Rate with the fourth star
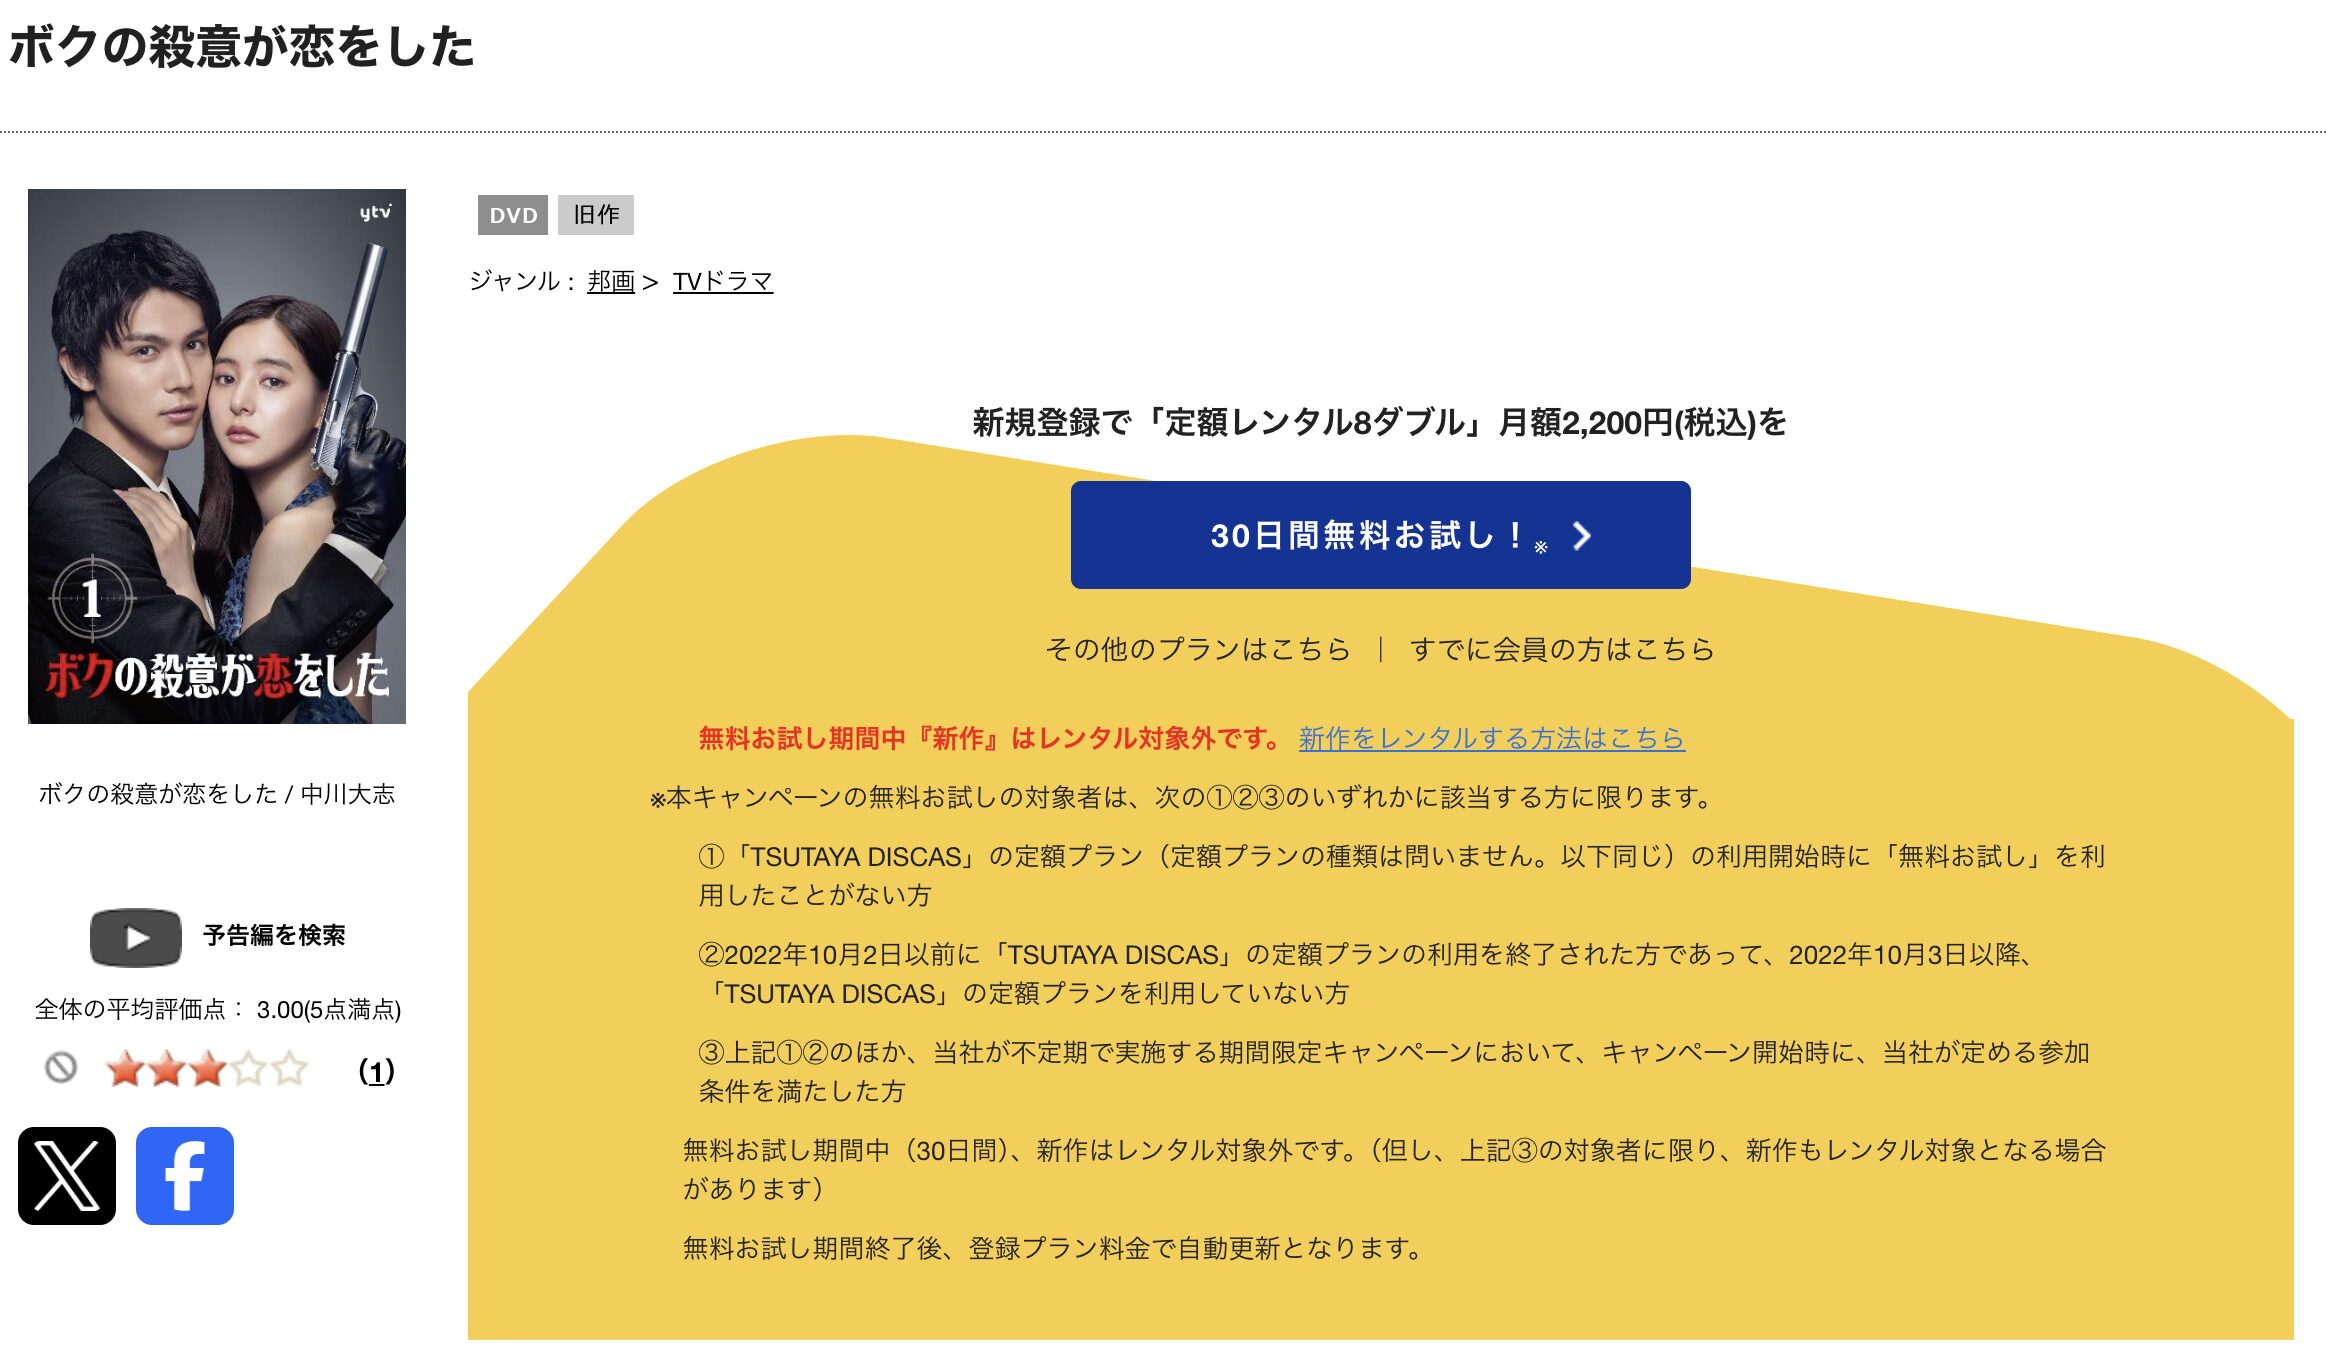 (249, 1069)
